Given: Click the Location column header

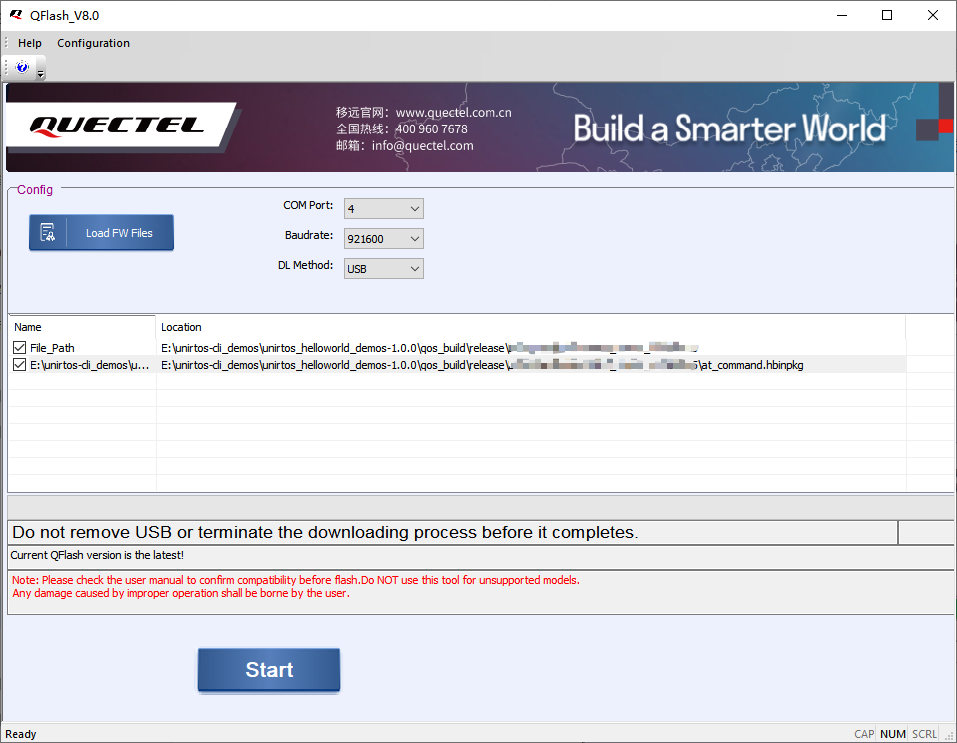Looking at the screenshot, I should point(531,327).
